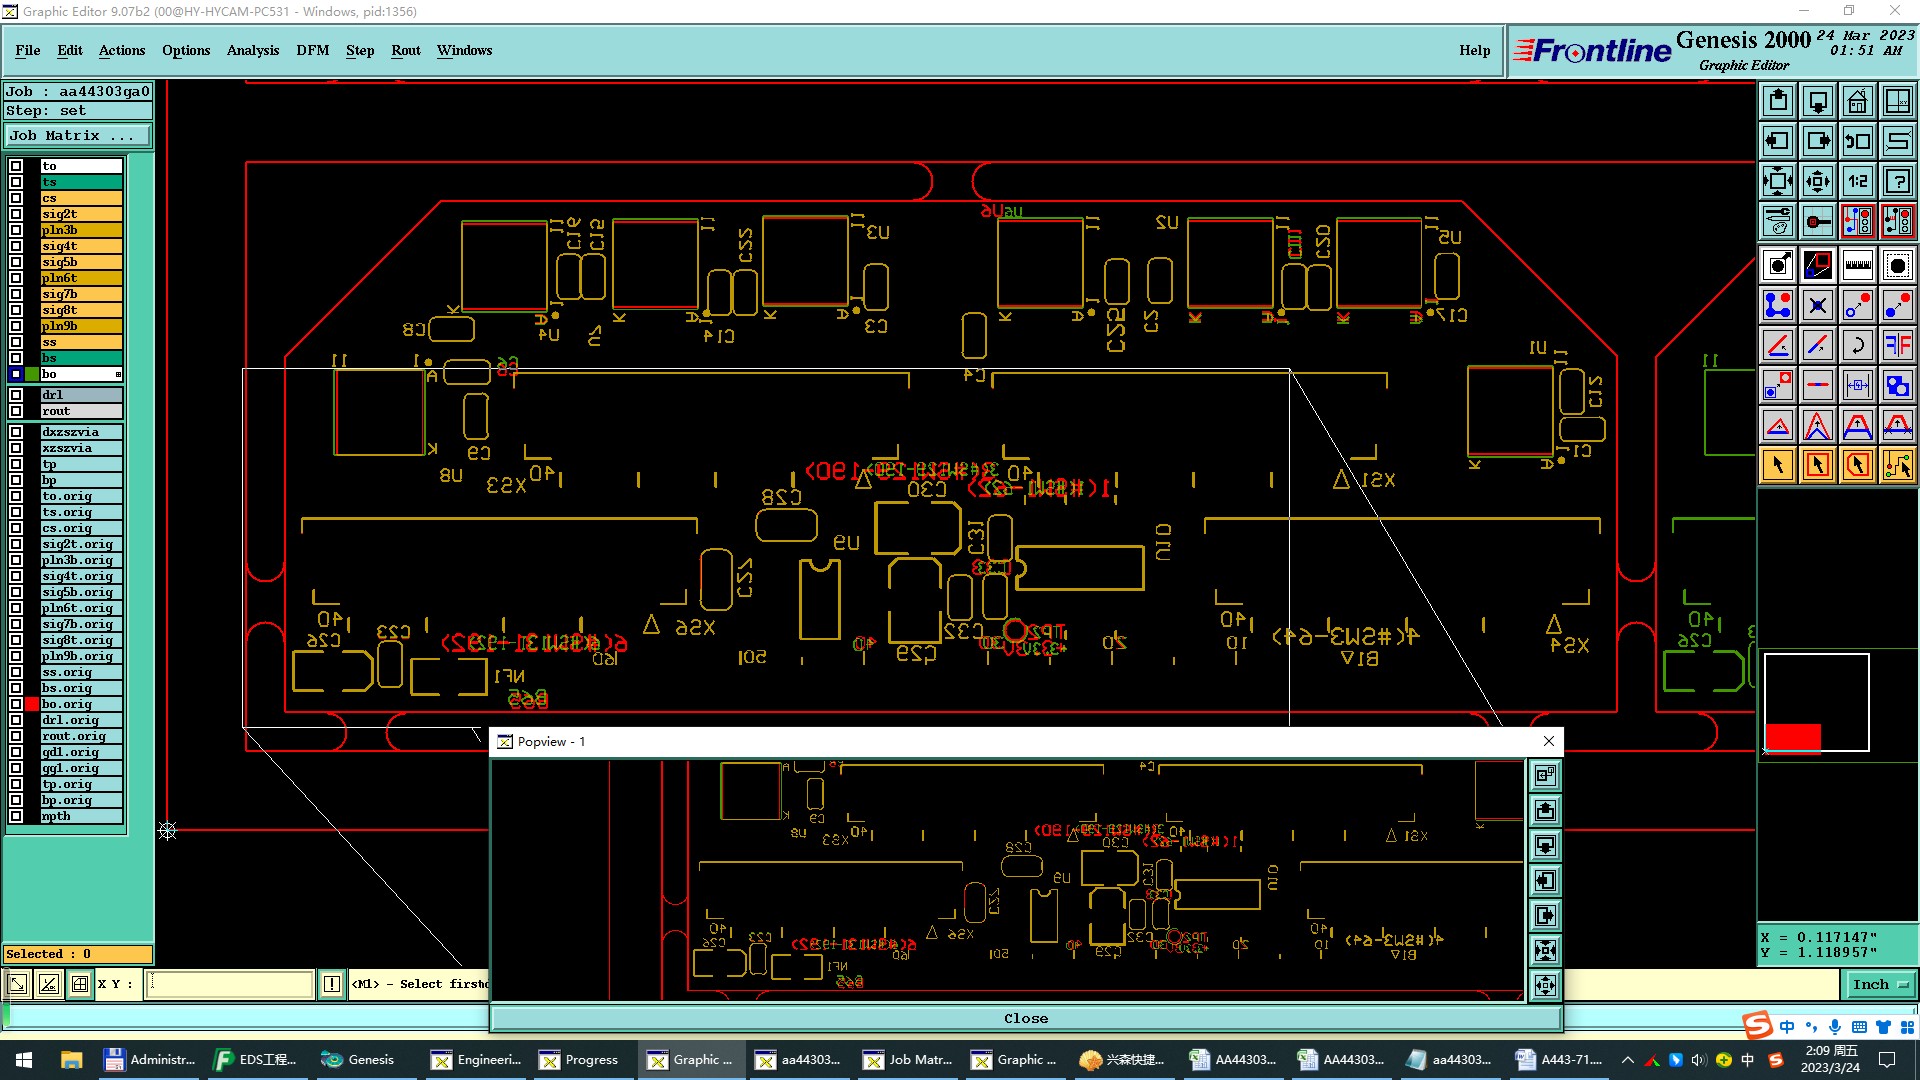Toggle the drl layer checkbox
1920x1080 pixels.
(16, 395)
